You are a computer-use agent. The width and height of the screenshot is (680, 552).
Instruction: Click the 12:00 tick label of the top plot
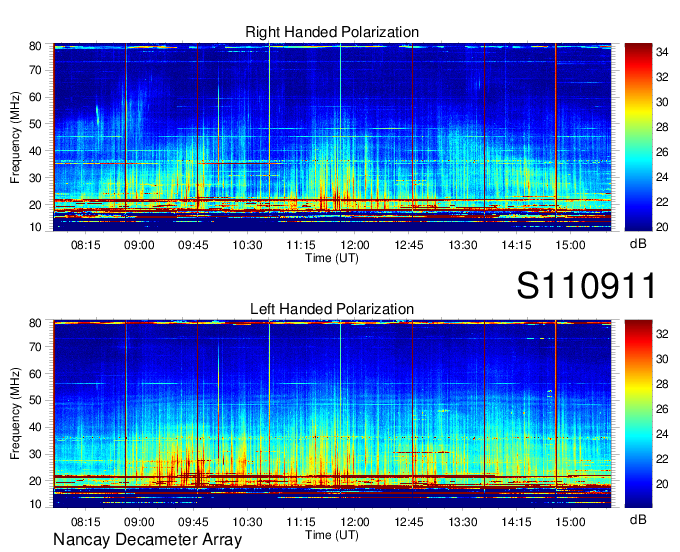click(355, 245)
